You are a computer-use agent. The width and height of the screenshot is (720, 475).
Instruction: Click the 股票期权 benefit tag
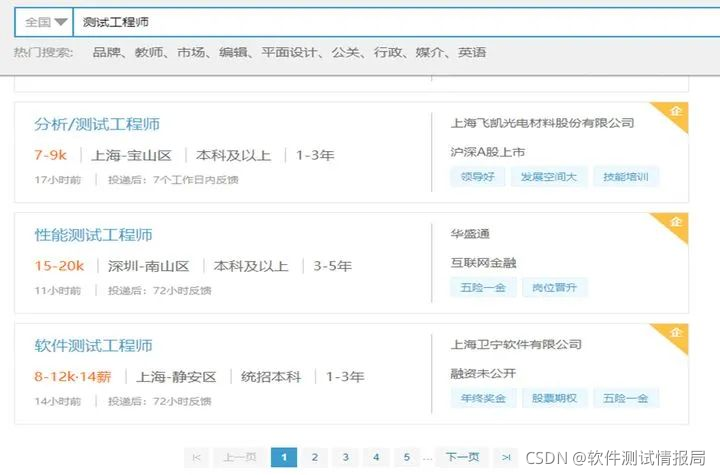pyautogui.click(x=554, y=398)
